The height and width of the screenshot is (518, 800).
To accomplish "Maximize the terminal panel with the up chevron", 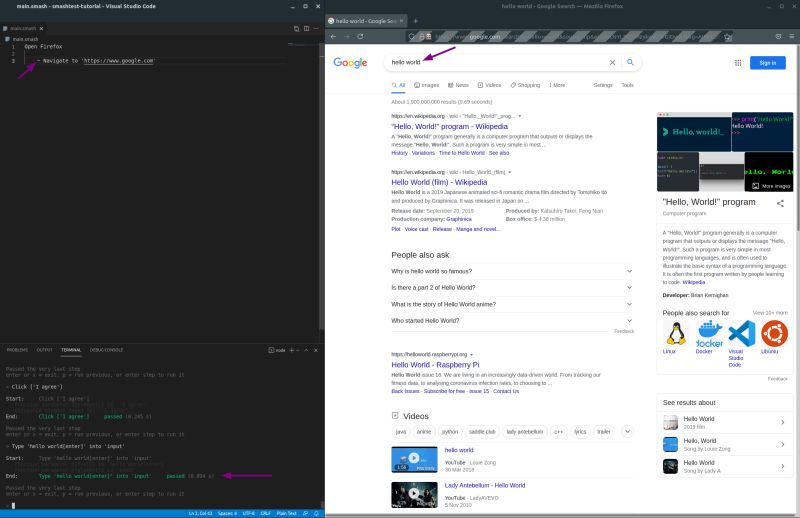I will 306,350.
